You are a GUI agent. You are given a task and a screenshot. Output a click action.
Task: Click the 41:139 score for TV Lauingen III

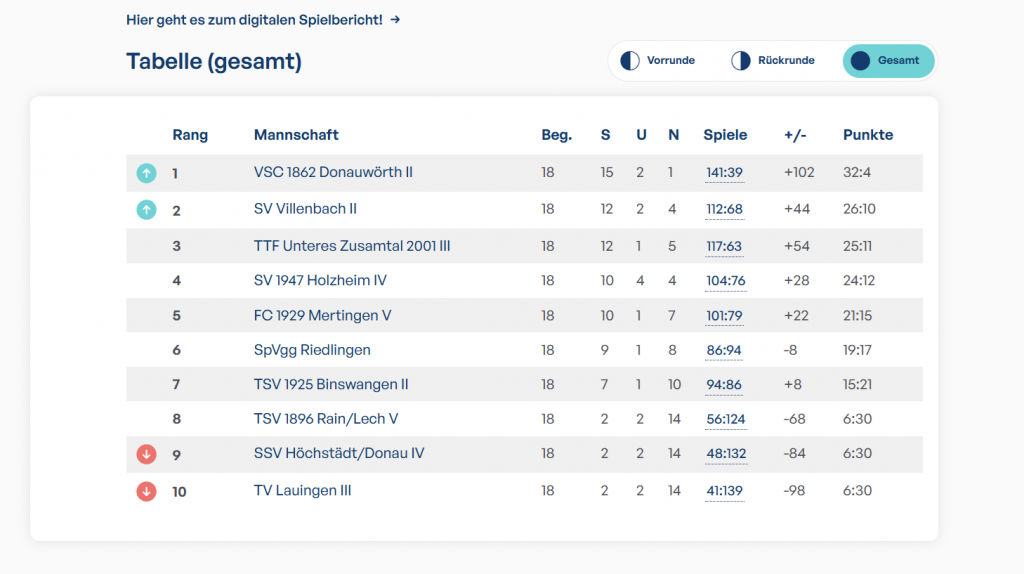pyautogui.click(x=724, y=491)
